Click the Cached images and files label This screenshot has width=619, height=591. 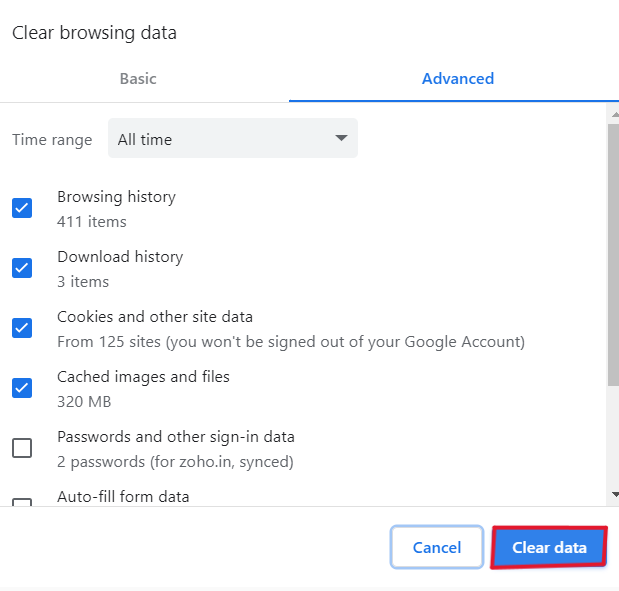click(x=143, y=377)
